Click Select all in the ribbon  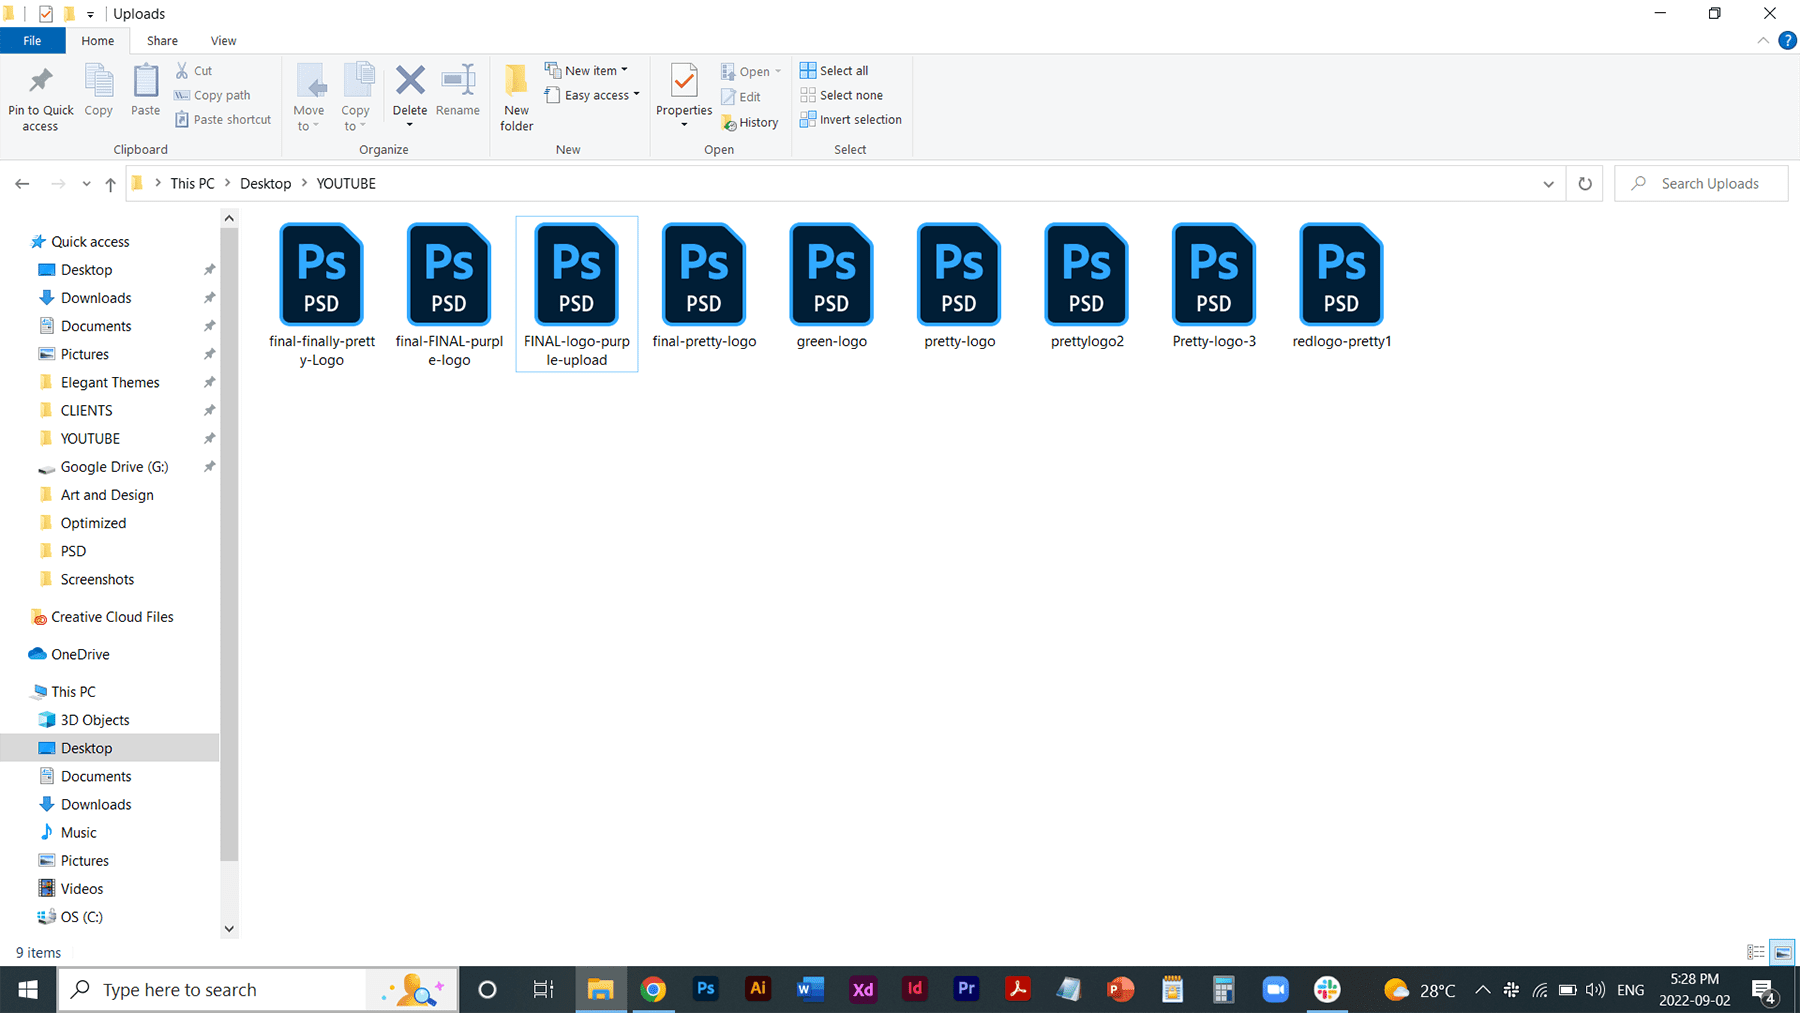point(834,70)
